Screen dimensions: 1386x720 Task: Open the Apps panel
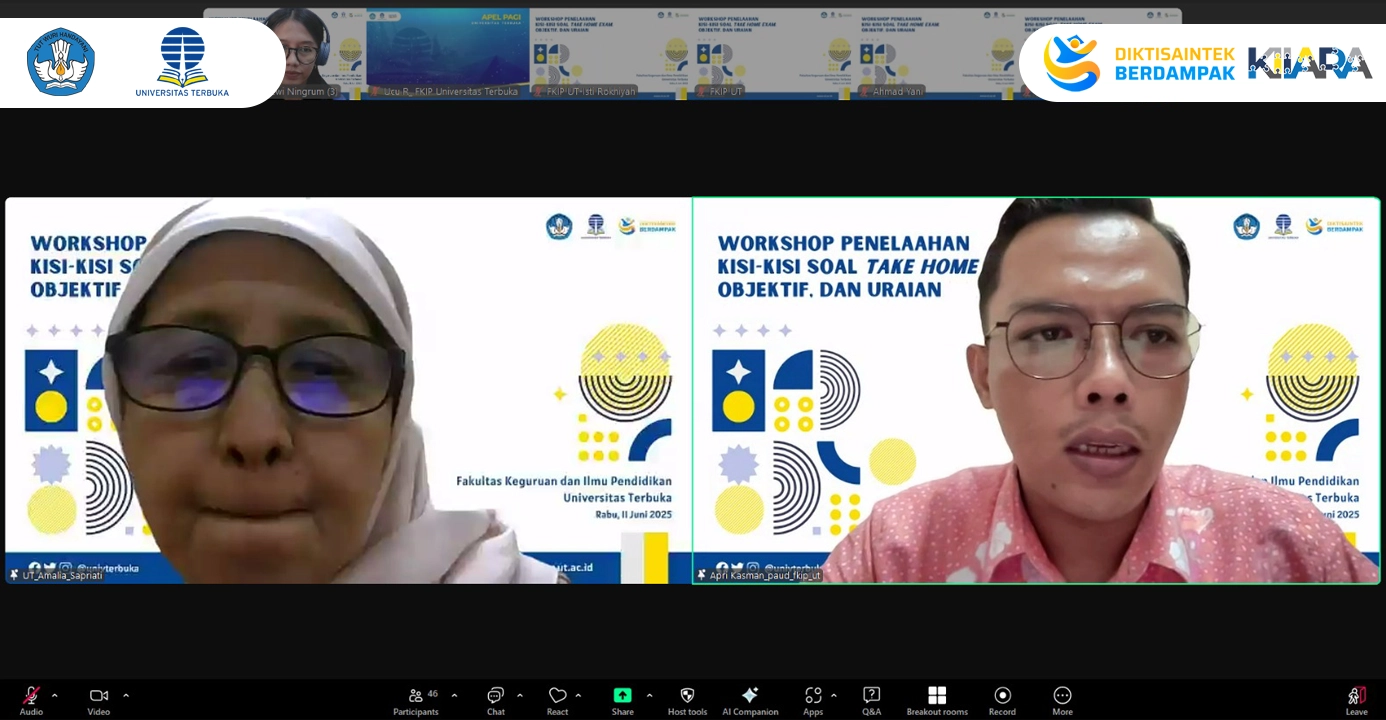click(813, 698)
